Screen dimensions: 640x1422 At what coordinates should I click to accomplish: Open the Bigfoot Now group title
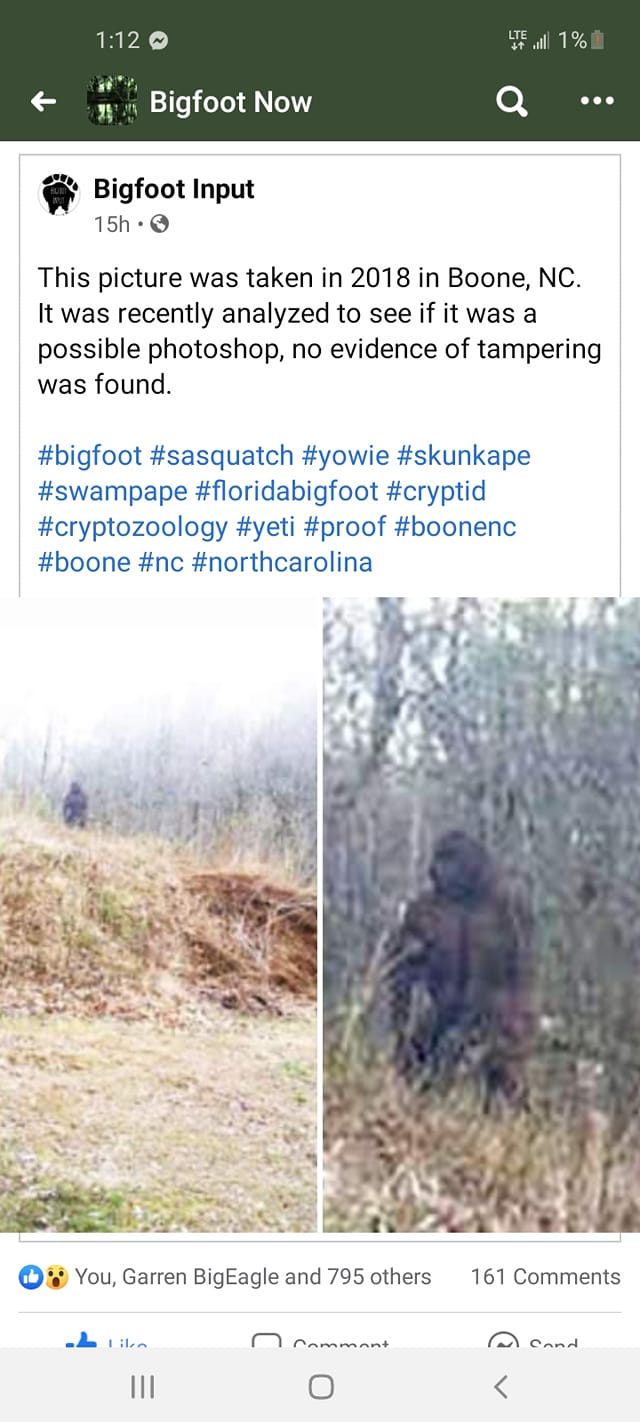click(x=231, y=102)
